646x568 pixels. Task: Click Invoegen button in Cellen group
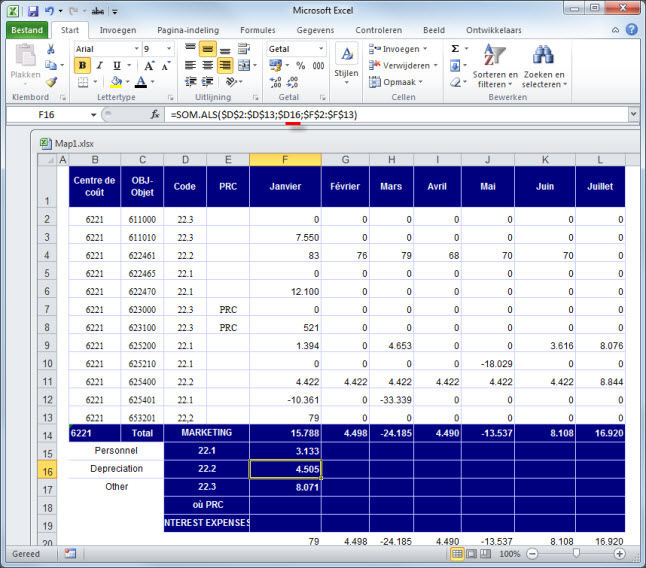pyautogui.click(x=398, y=49)
